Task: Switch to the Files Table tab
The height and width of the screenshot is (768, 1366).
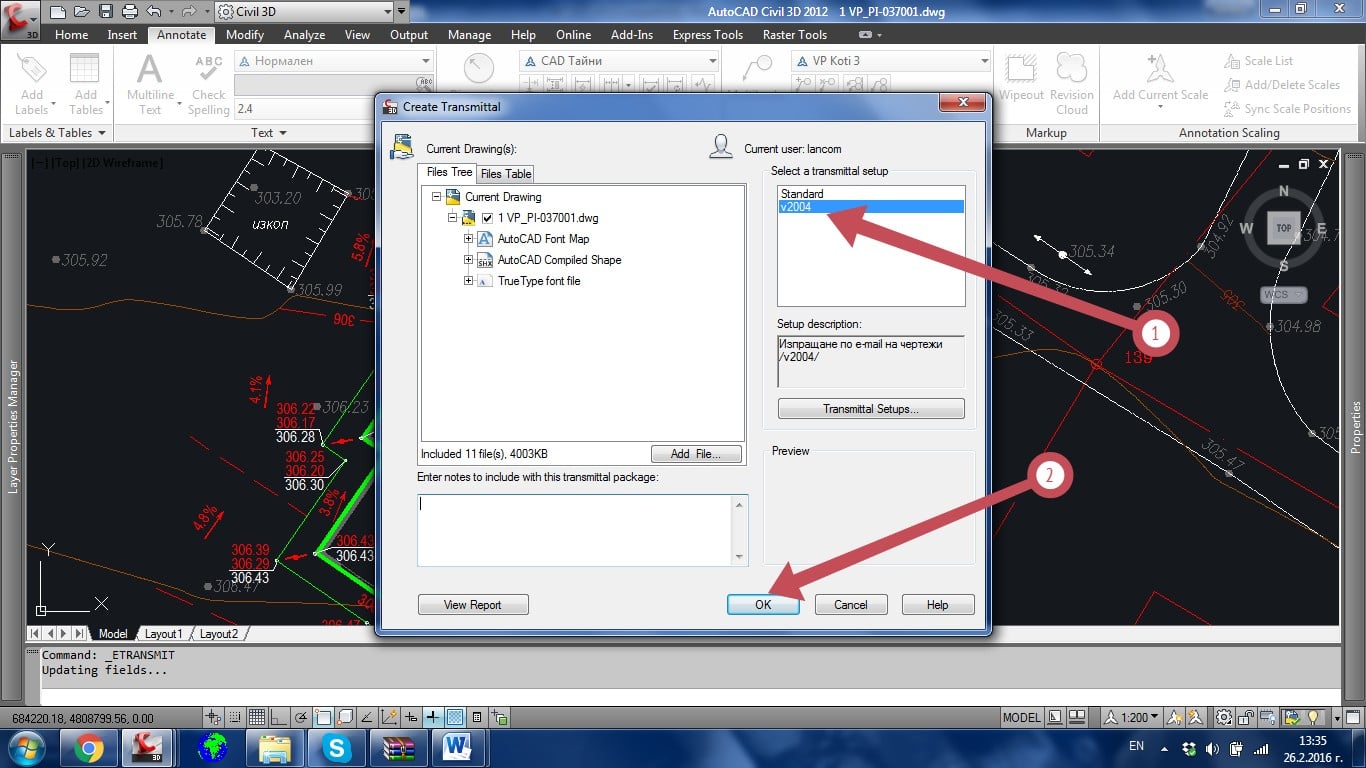Action: [x=506, y=174]
